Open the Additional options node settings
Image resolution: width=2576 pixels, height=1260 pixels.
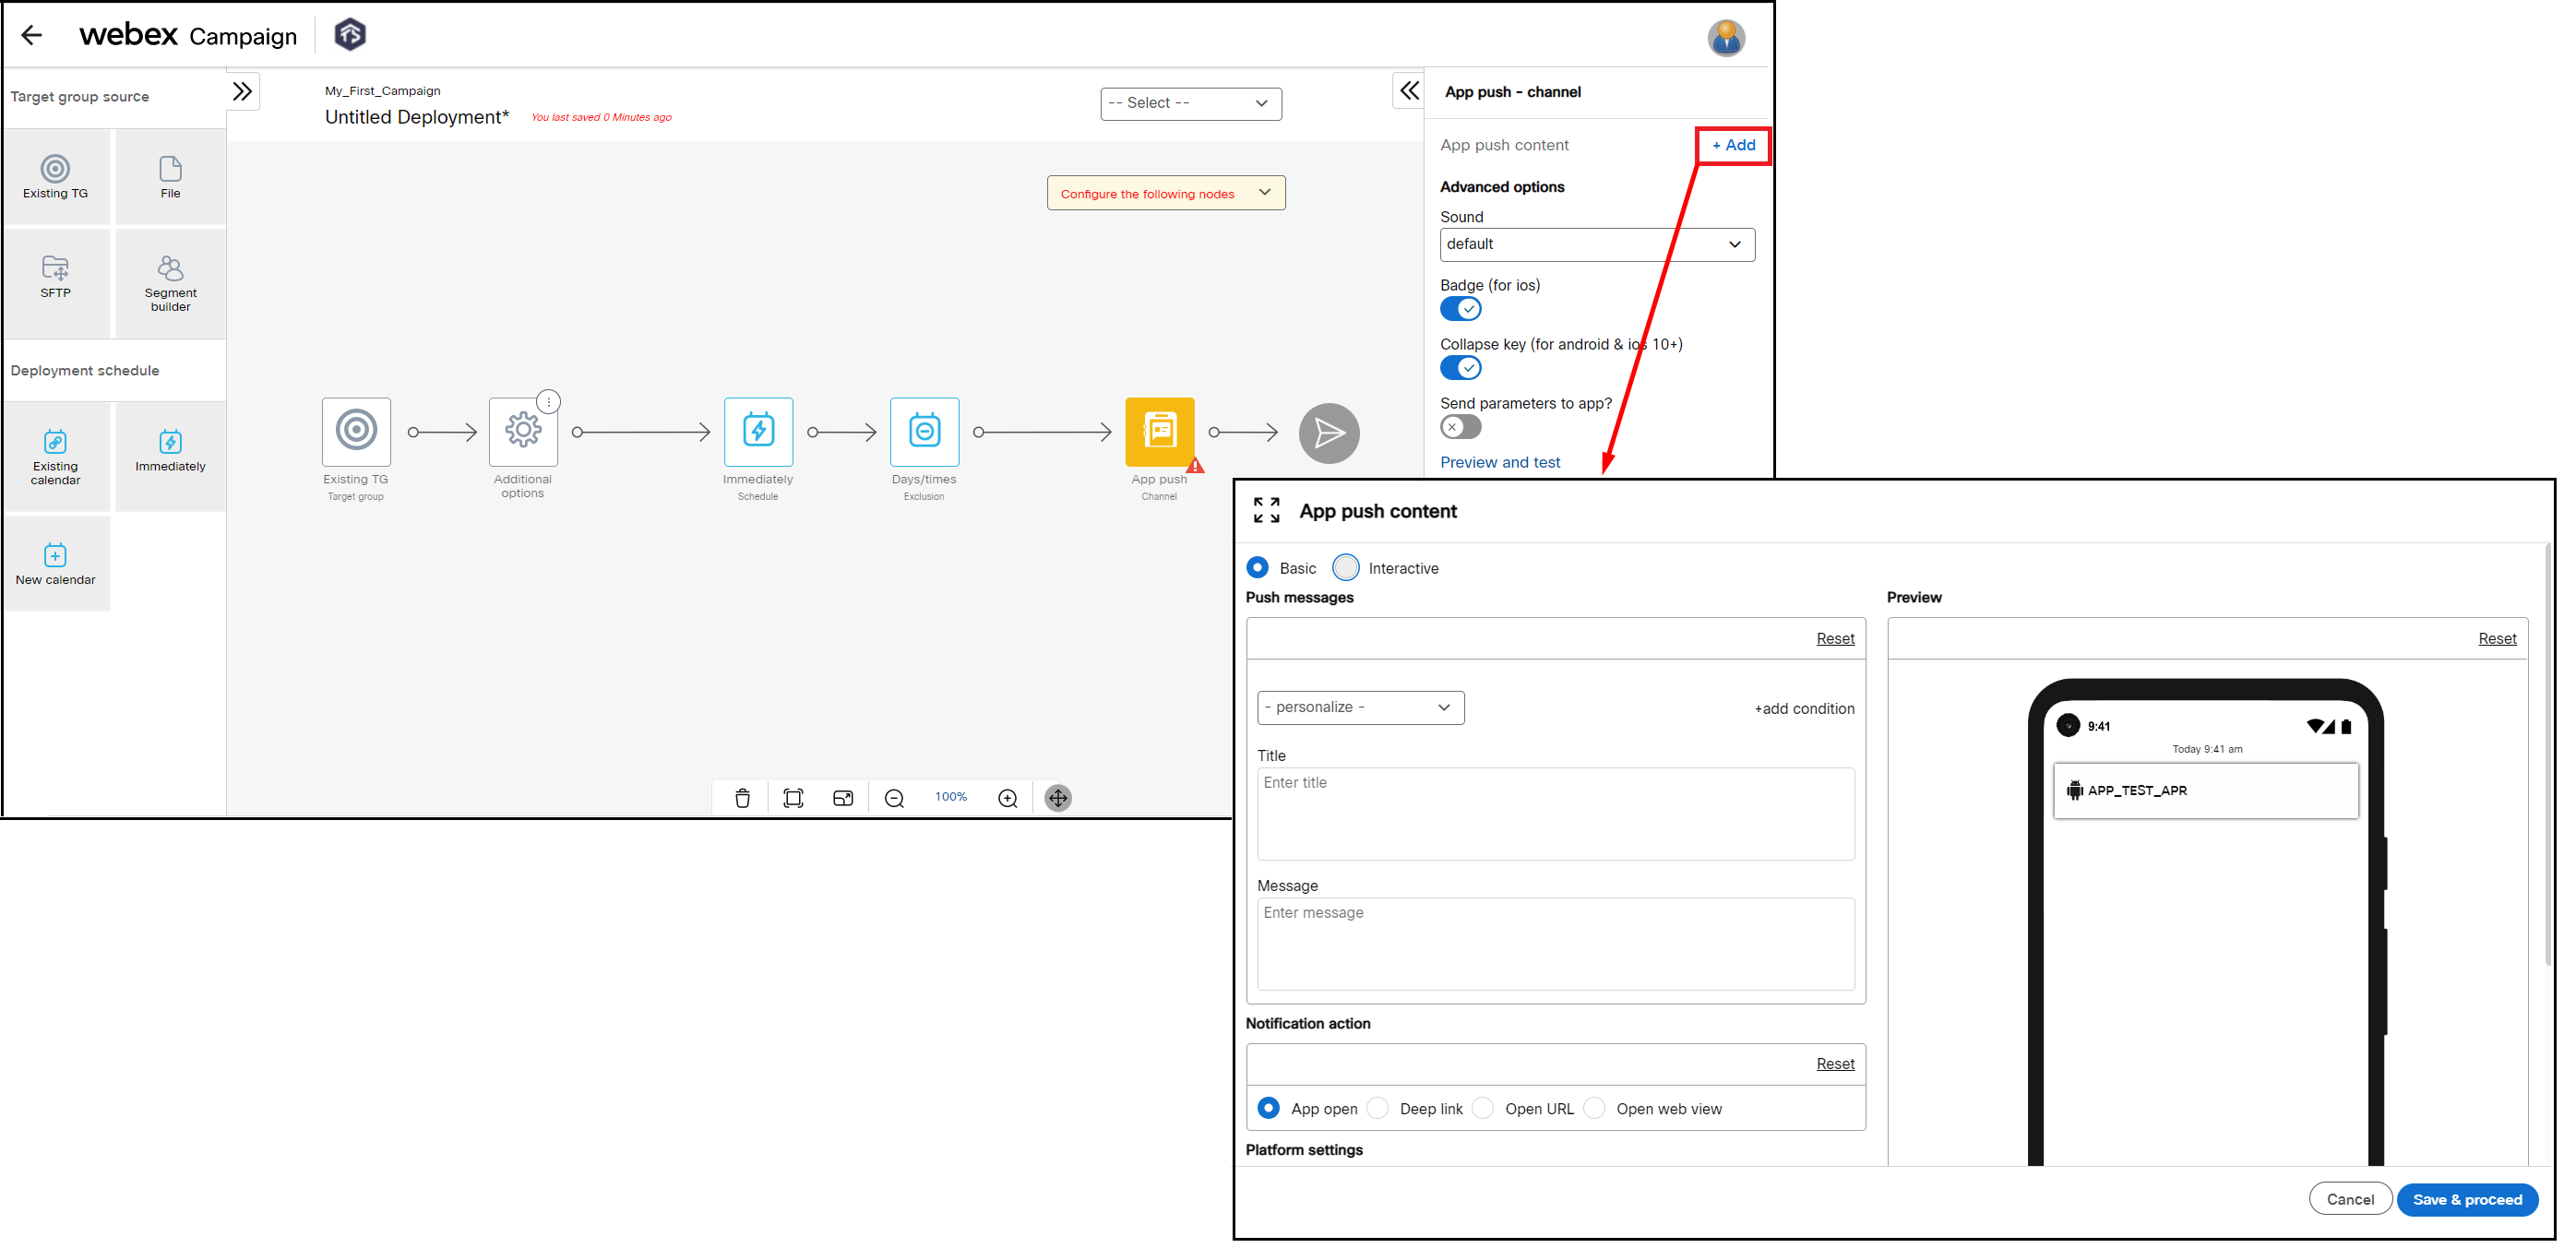point(522,431)
